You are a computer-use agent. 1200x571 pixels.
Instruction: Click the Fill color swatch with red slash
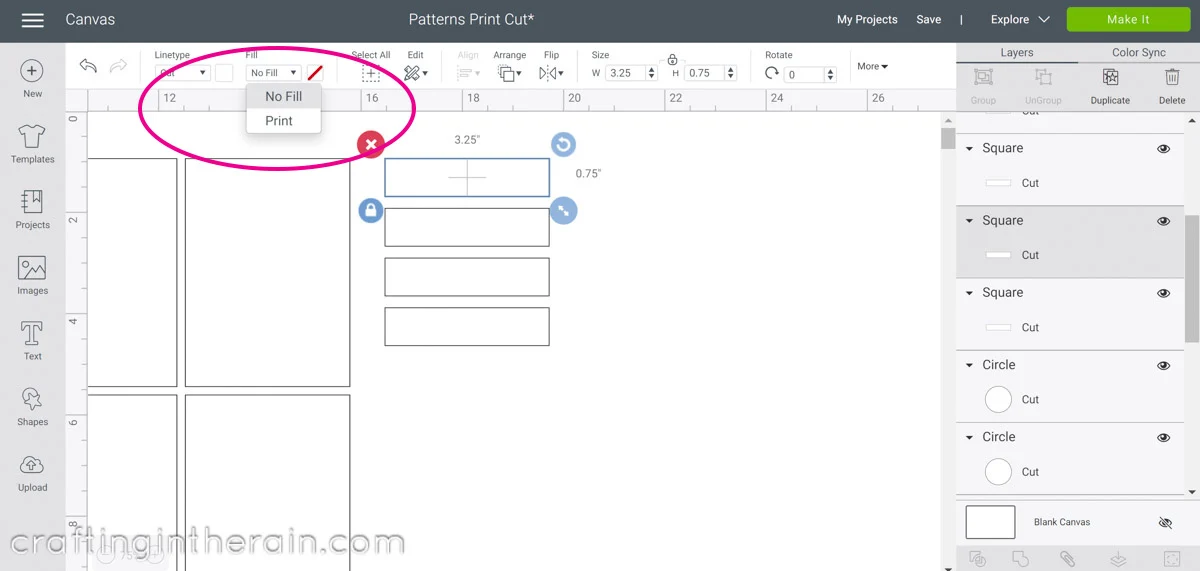pos(315,73)
